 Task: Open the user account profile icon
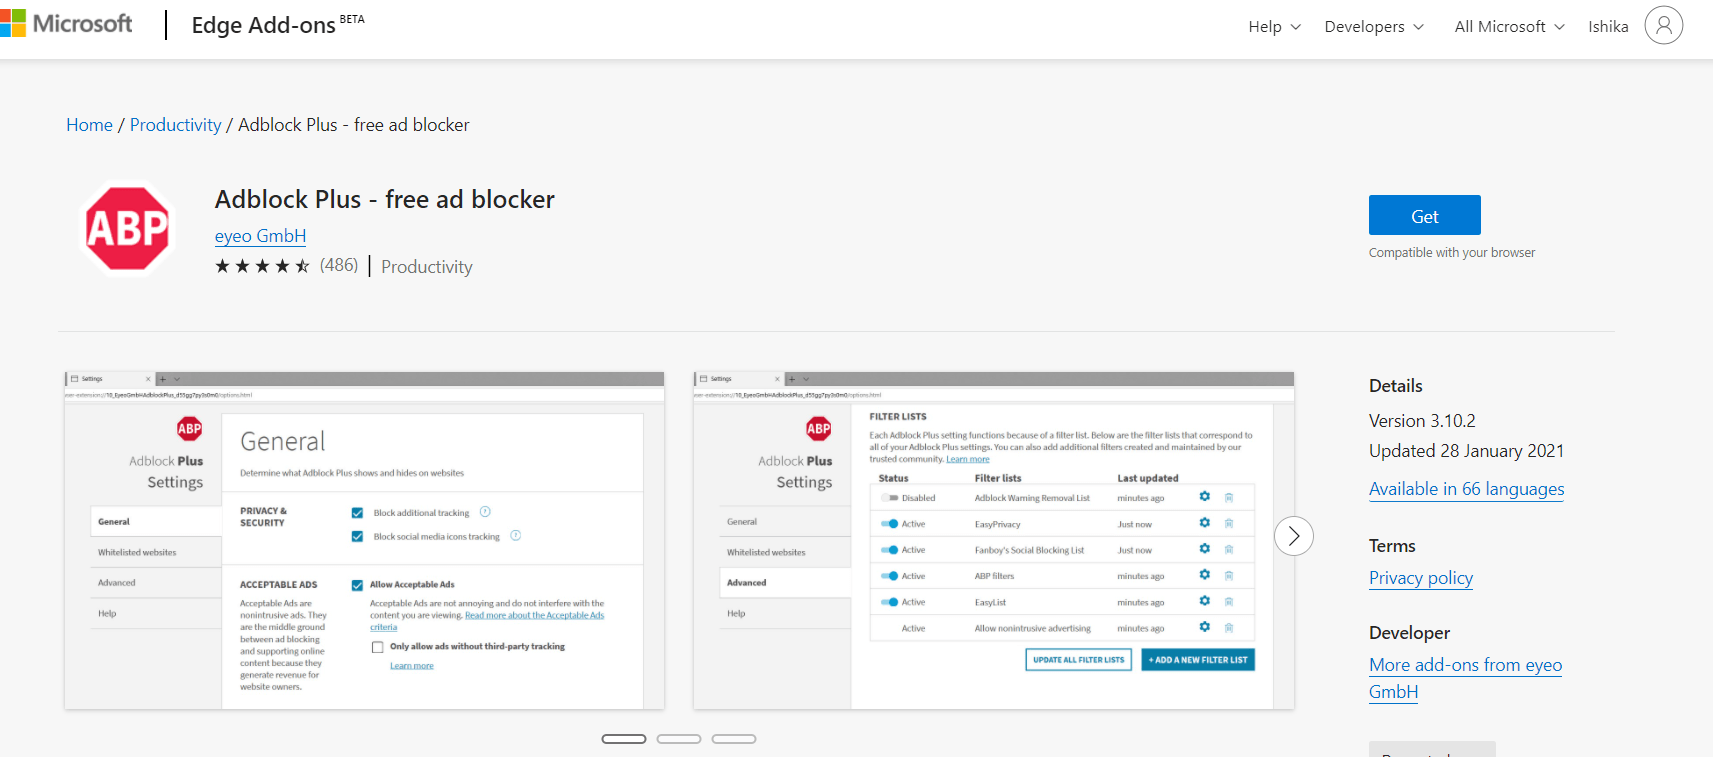1664,26
